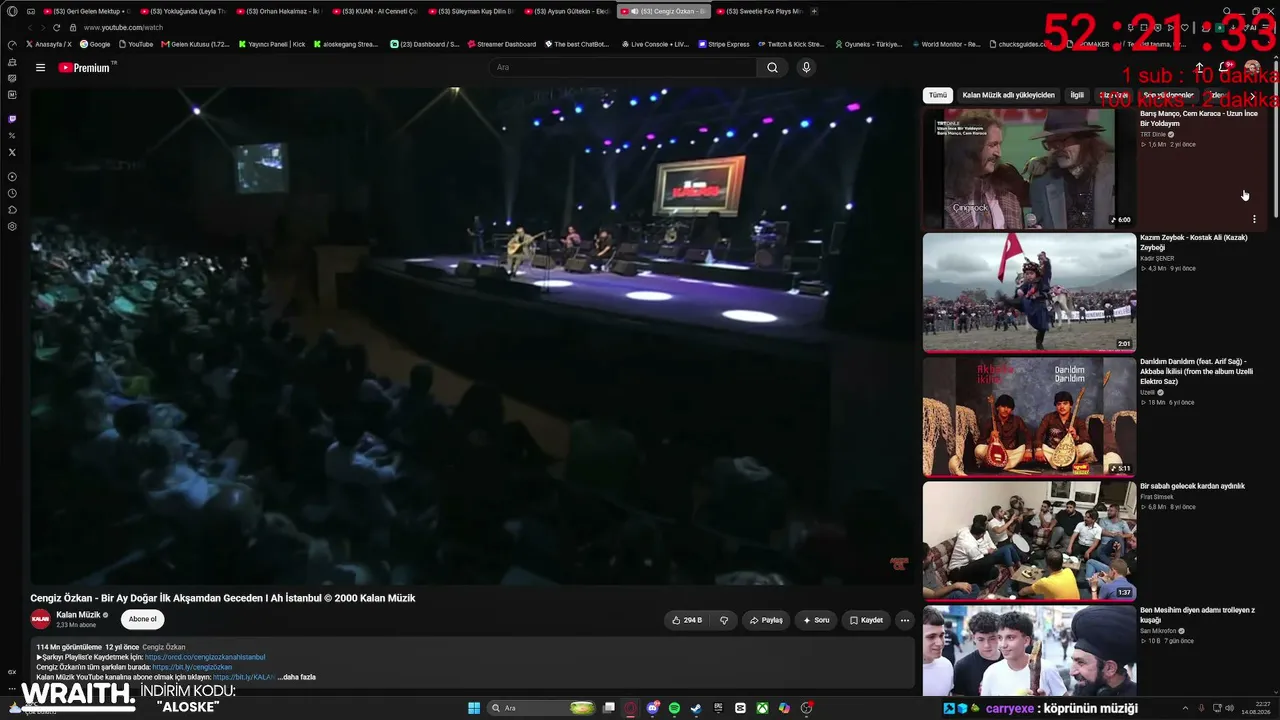Open 'Bir sabah gelecek kardan aydınlık' thumbnail

pos(1029,541)
